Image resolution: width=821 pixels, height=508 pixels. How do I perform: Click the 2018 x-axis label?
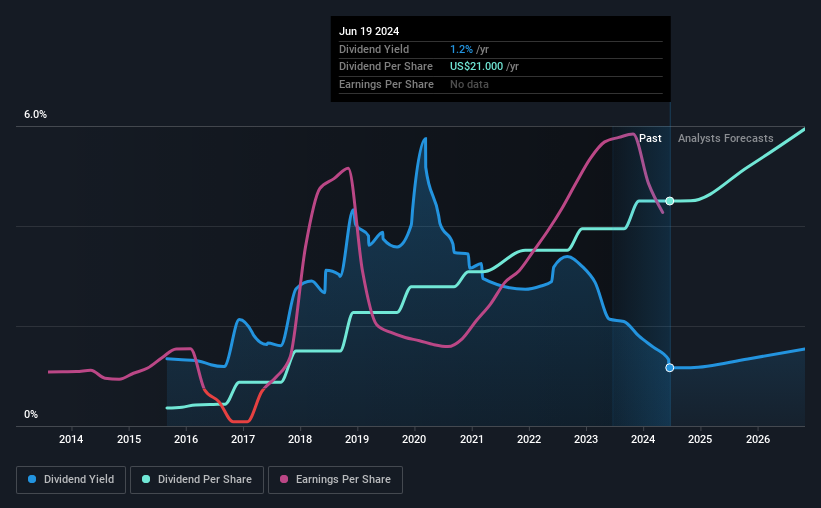point(300,439)
